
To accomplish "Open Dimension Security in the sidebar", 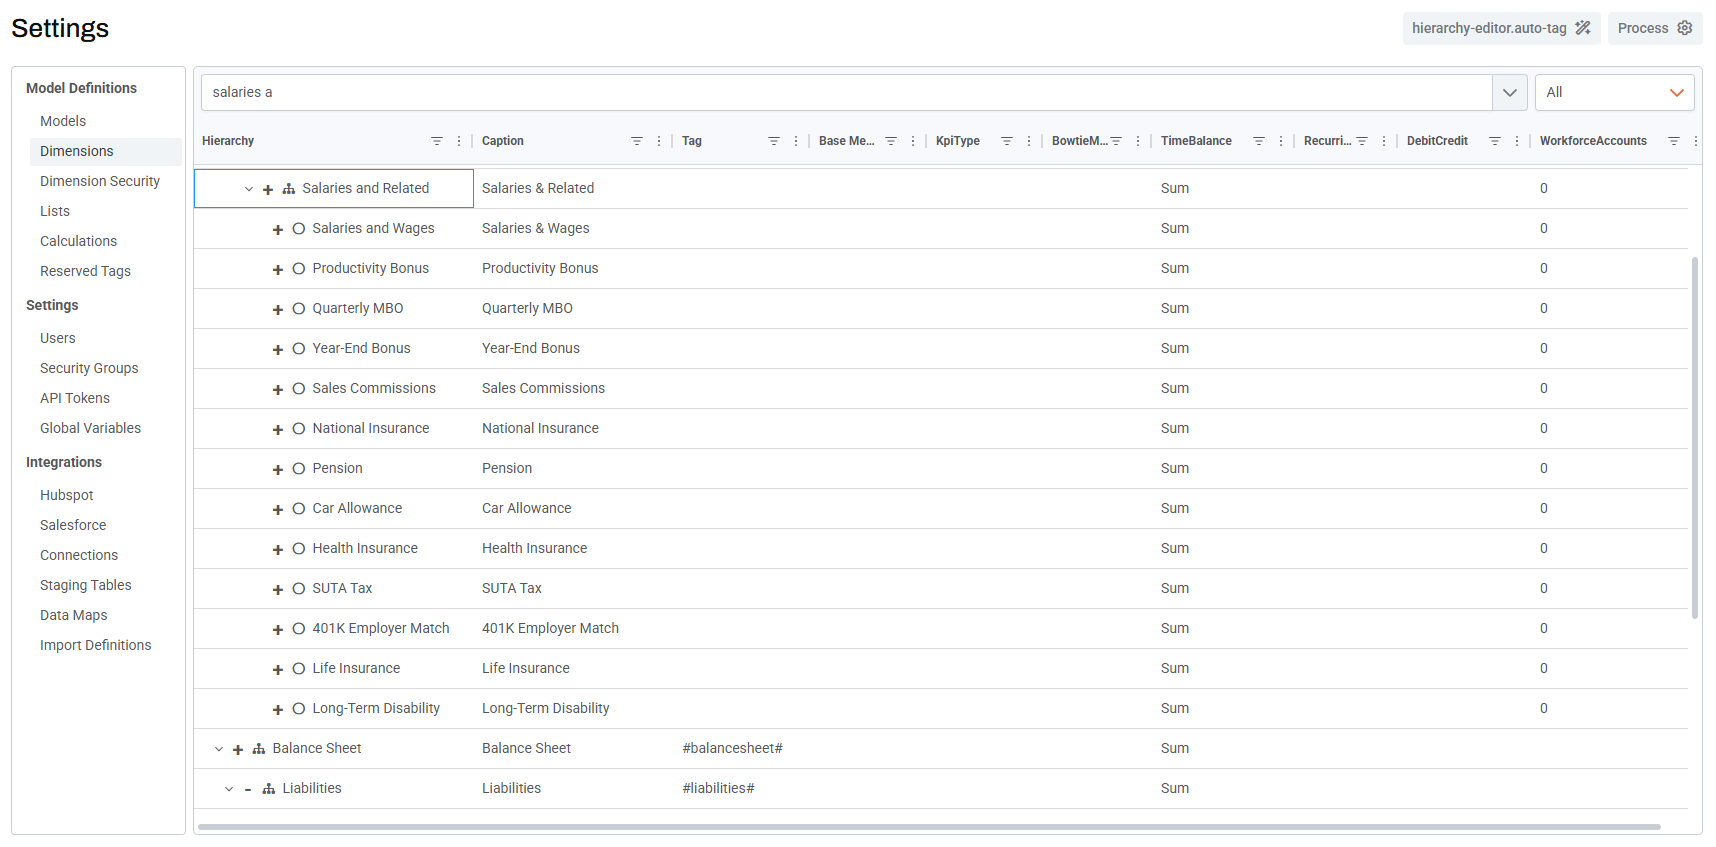I will click(x=100, y=181).
